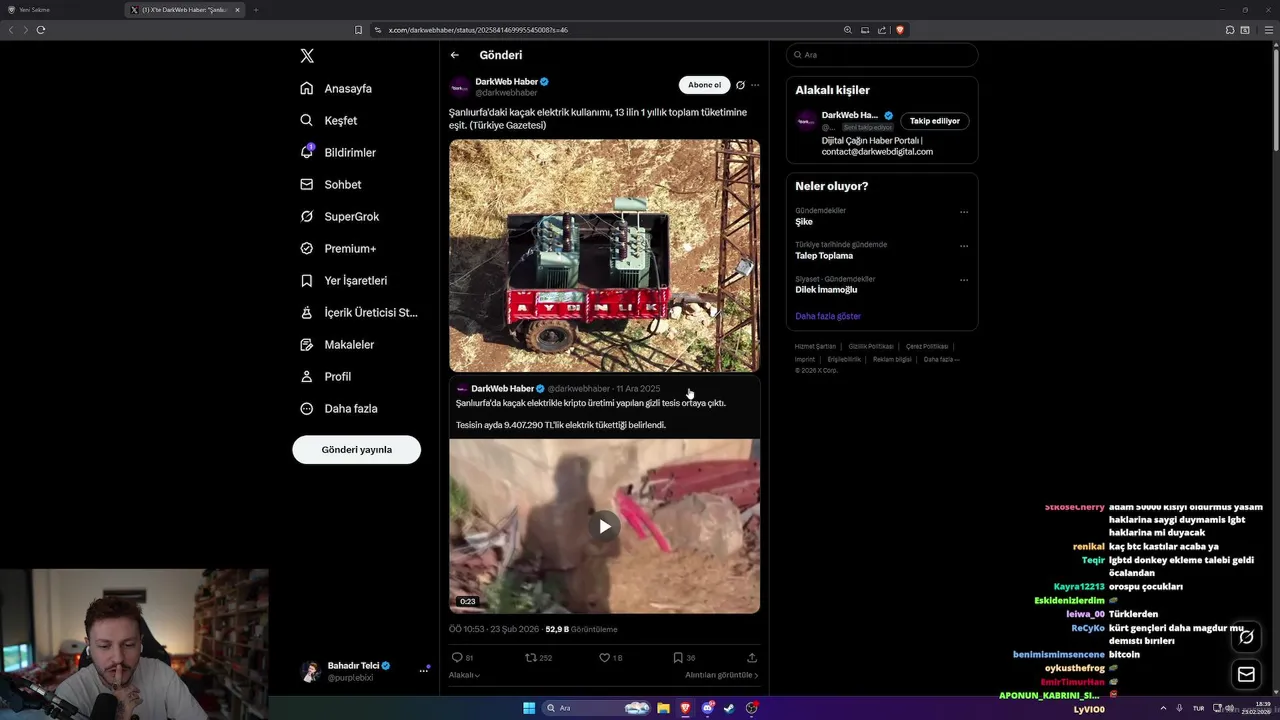Click the browser back arrow

[11, 30]
